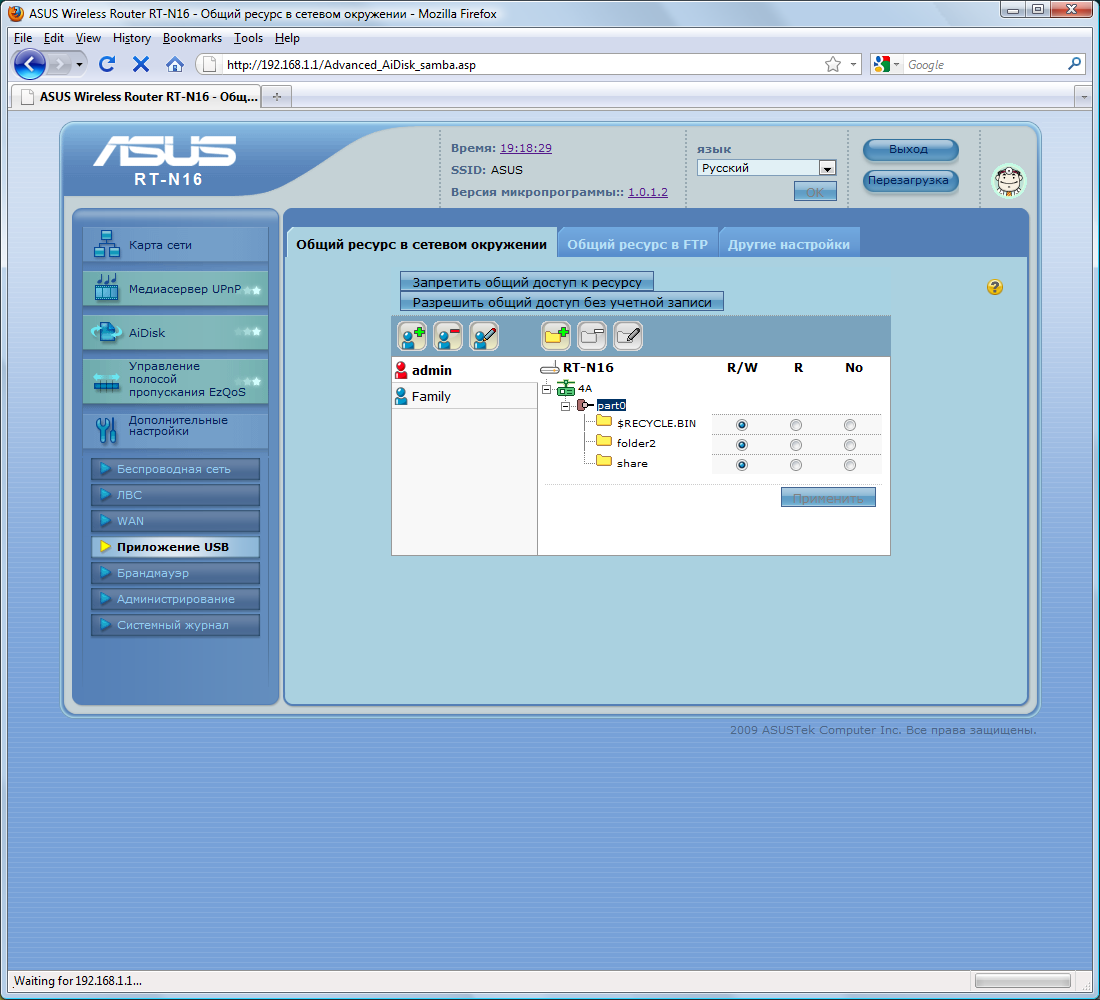Click the doctor mascot icon
The height and width of the screenshot is (1000, 1100).
point(1009,181)
